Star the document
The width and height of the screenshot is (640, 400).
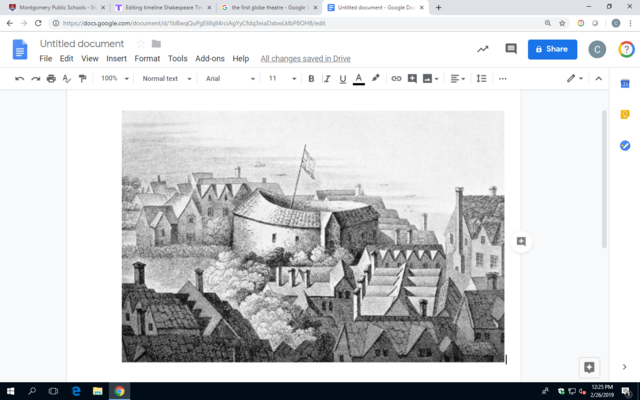point(141,43)
